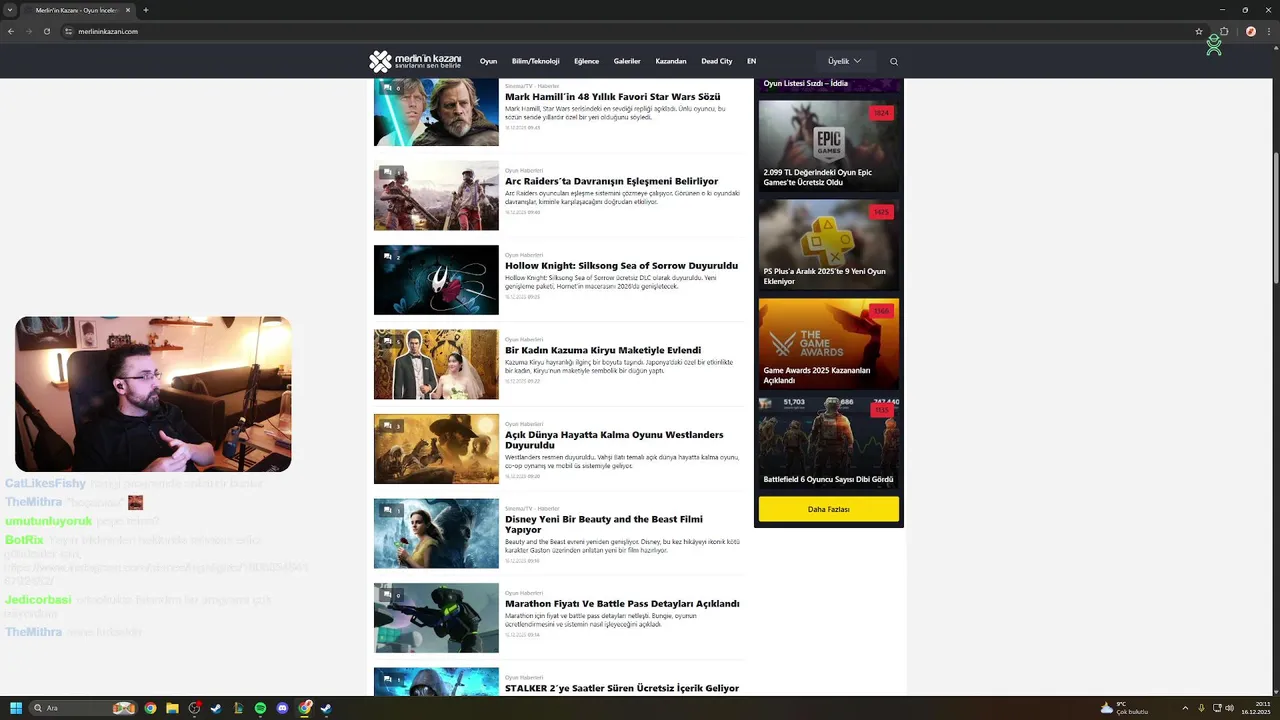
Task: Open the browser three-dot menu
Action: [1268, 31]
